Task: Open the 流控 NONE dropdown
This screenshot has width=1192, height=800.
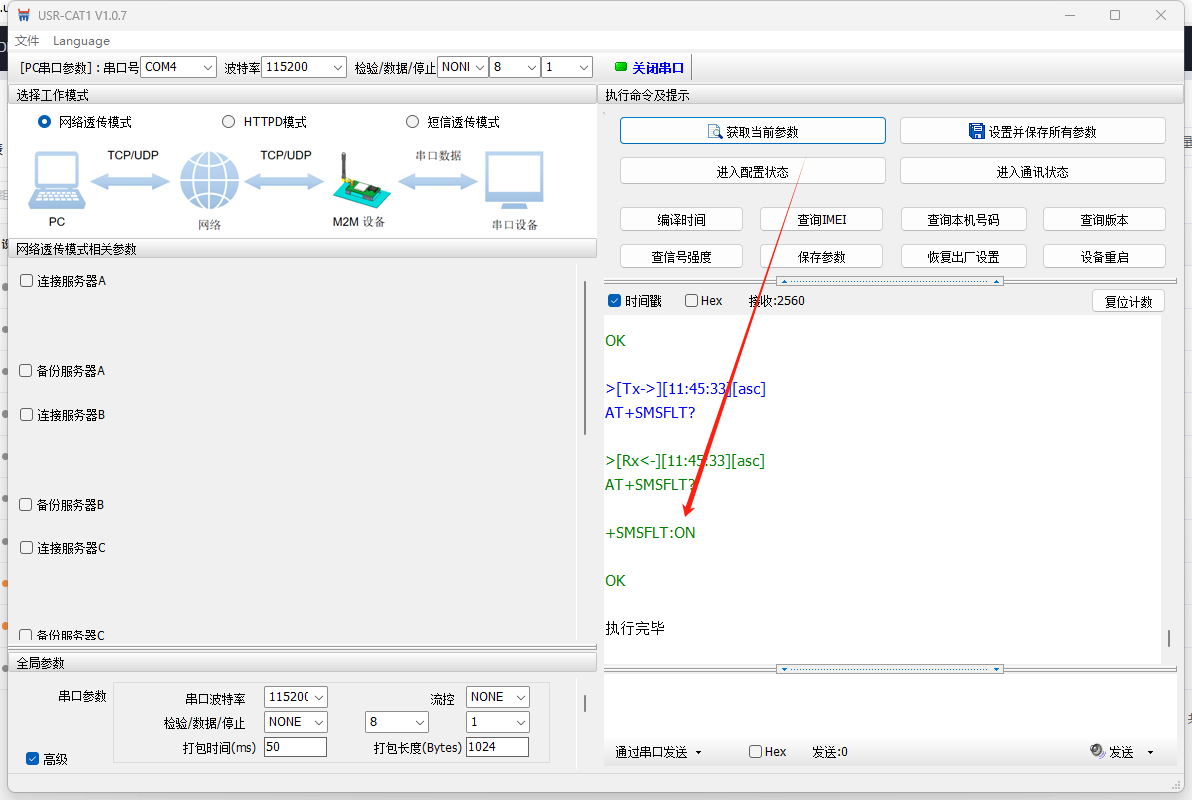Action: pyautogui.click(x=497, y=697)
